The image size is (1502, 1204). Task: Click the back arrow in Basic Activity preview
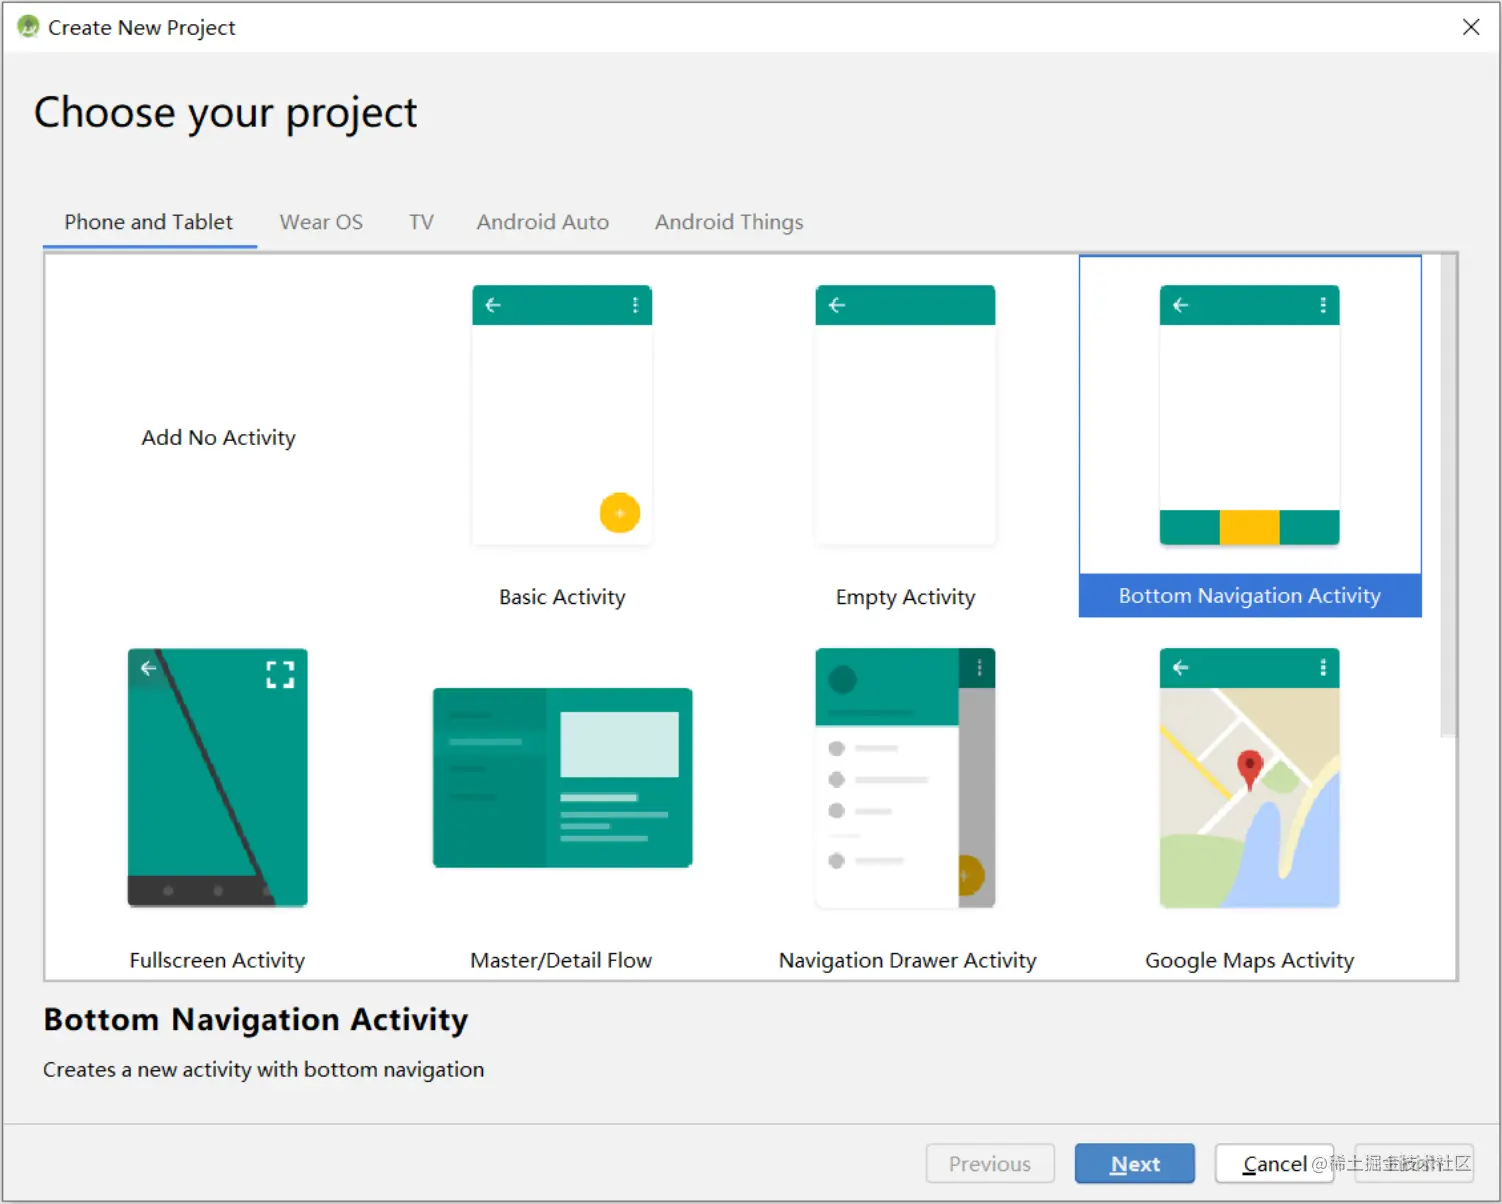tap(493, 305)
